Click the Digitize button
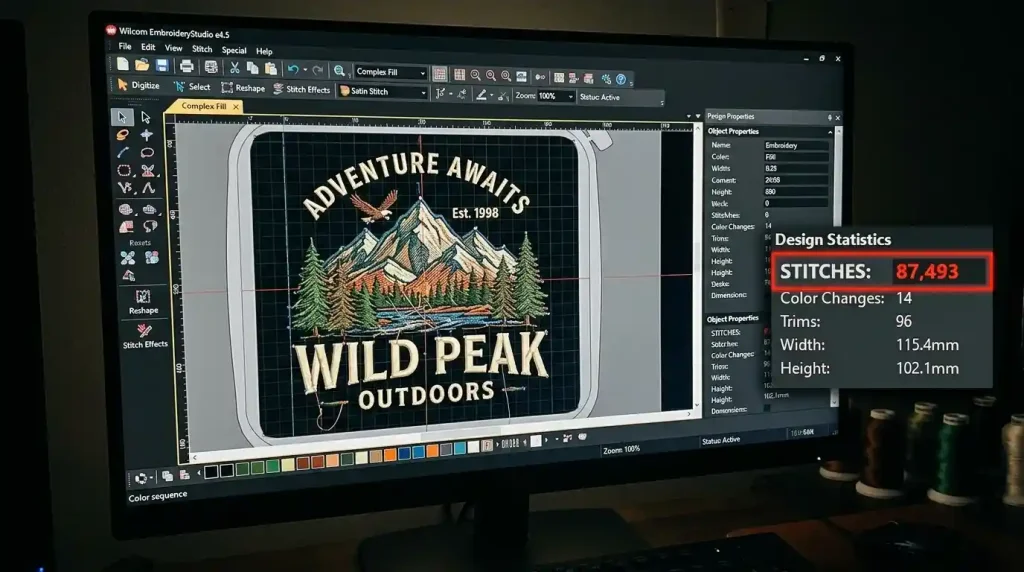The height and width of the screenshot is (572, 1024). point(138,85)
